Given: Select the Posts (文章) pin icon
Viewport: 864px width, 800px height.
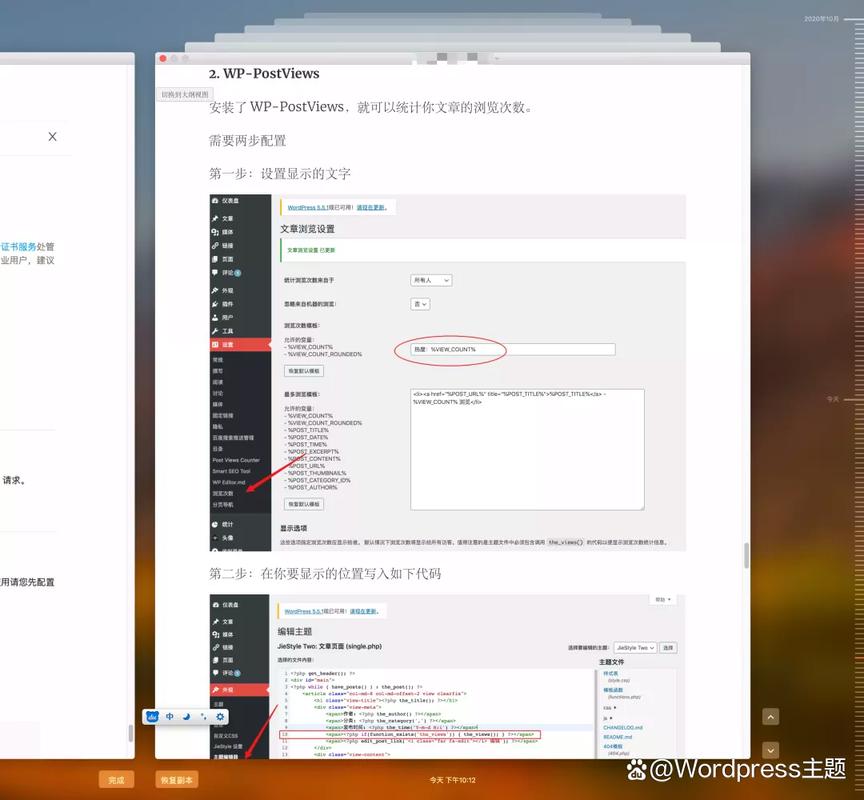Looking at the screenshot, I should coord(218,218).
